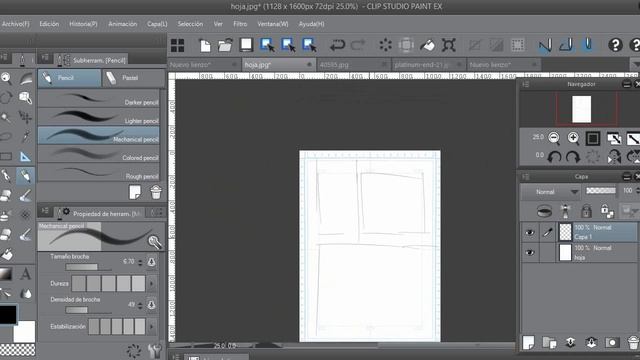Click the Fill bucket icon in command bar
The height and width of the screenshot is (360, 640).
coord(427,45)
